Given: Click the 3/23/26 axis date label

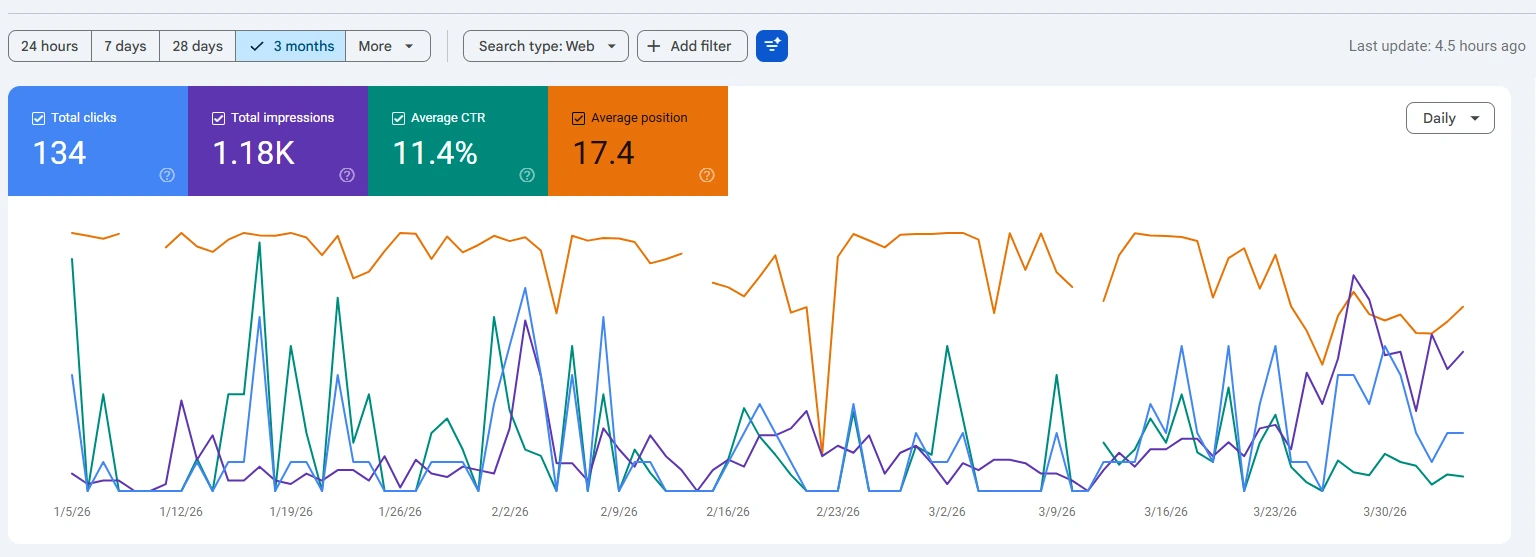Looking at the screenshot, I should pos(1275,511).
